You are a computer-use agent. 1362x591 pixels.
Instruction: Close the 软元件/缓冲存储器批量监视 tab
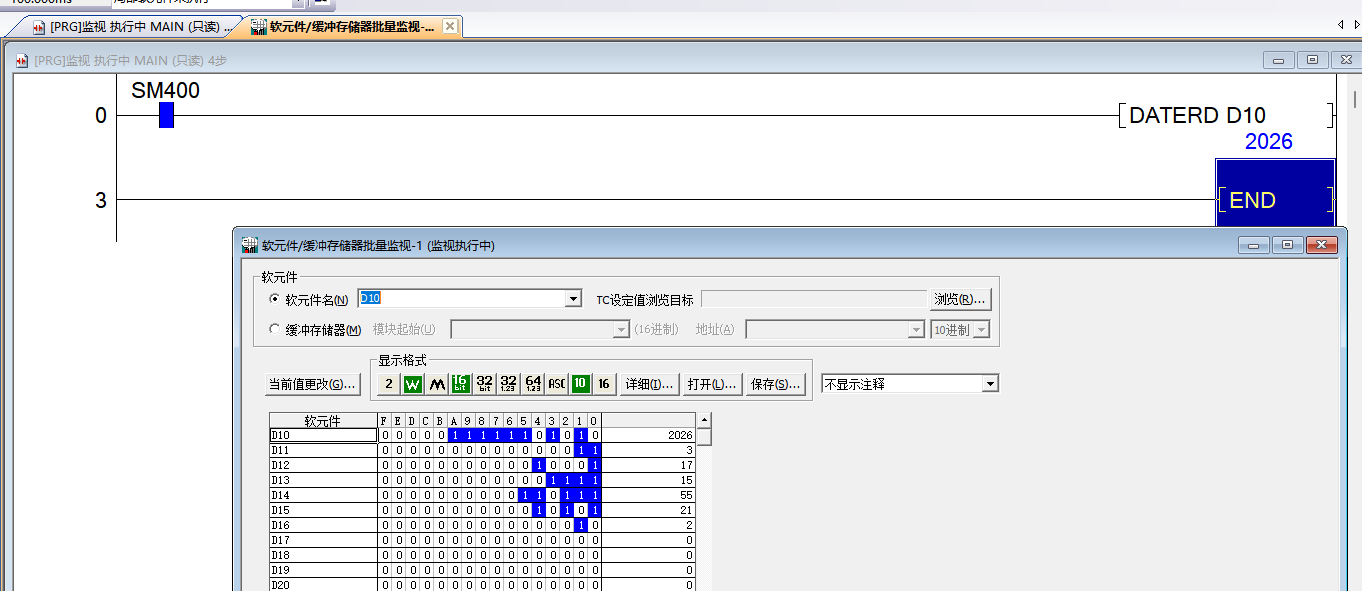tap(450, 27)
